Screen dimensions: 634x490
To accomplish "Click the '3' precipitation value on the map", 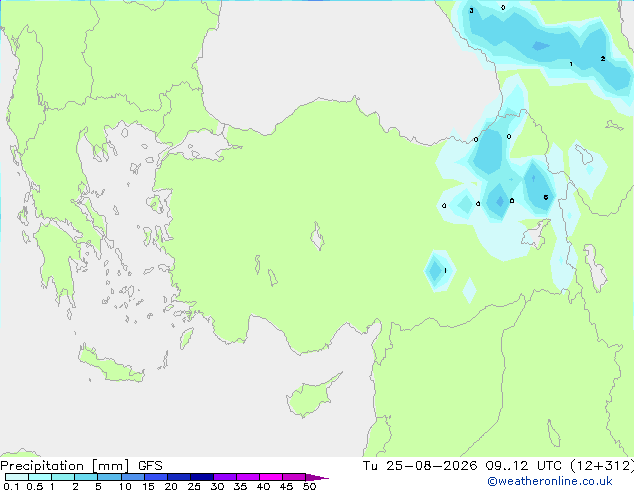I will [x=471, y=11].
